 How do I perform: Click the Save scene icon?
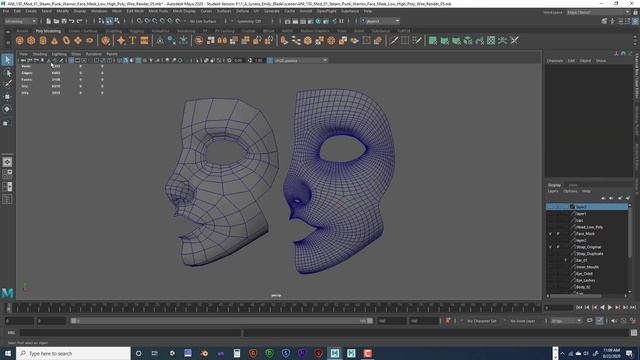(64, 21)
